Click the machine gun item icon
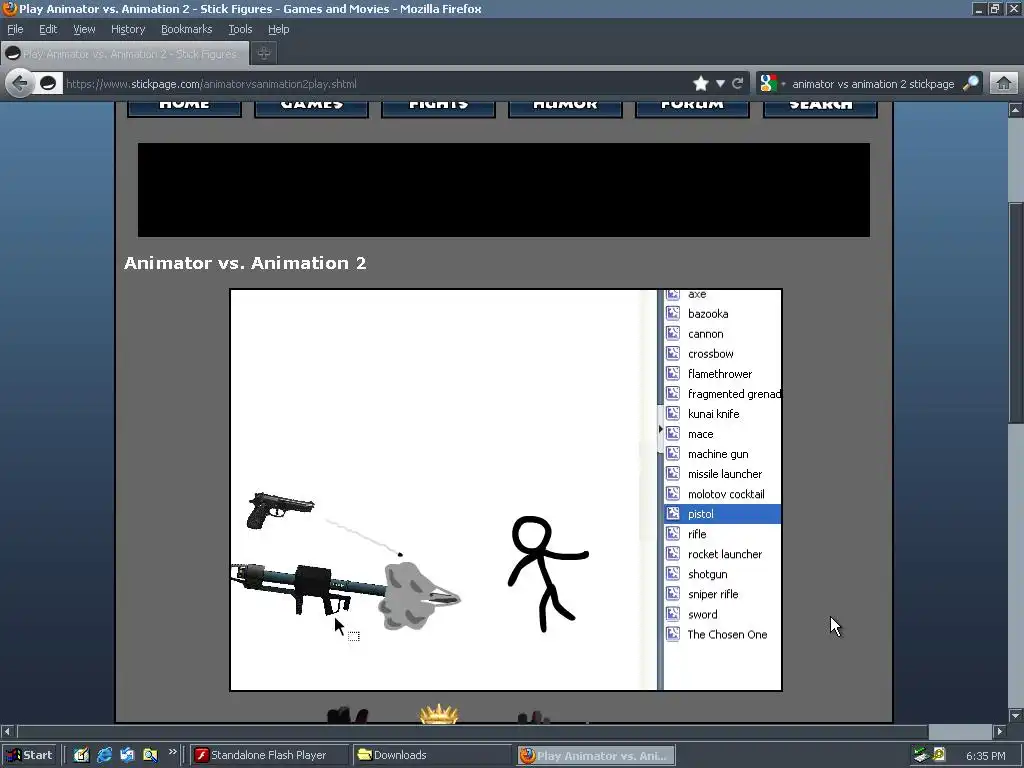1024x768 pixels. point(673,454)
